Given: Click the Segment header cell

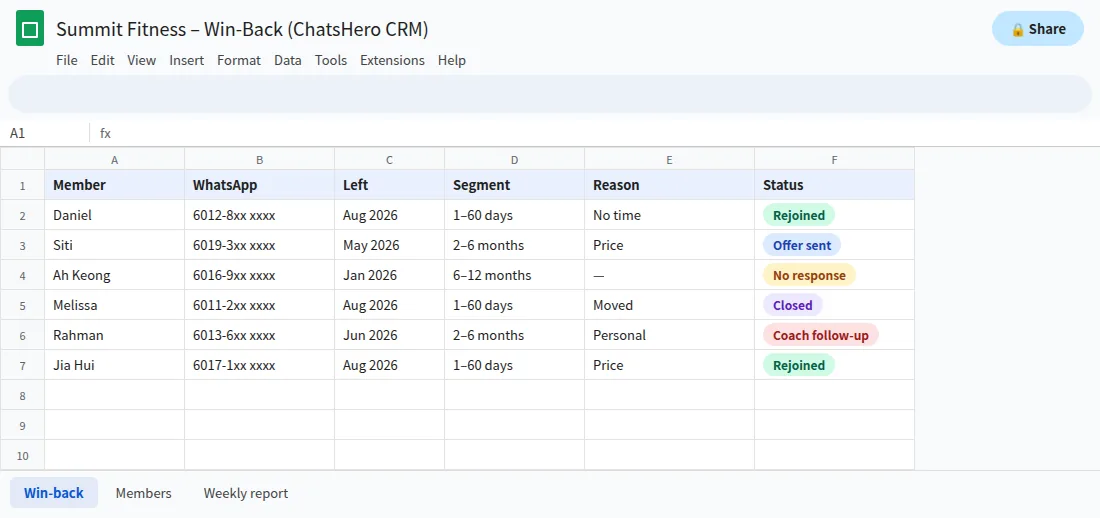Looking at the screenshot, I should coord(514,185).
